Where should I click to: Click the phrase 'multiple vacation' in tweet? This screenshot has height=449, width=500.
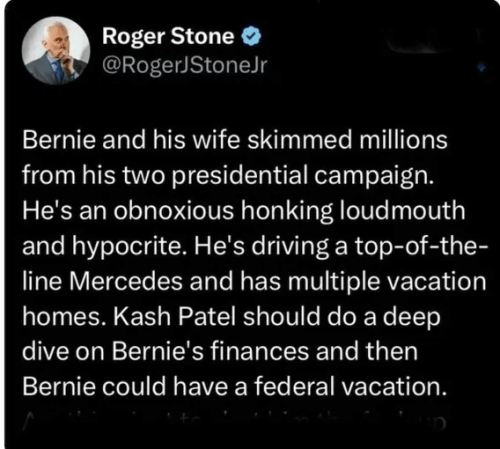[x=387, y=282]
